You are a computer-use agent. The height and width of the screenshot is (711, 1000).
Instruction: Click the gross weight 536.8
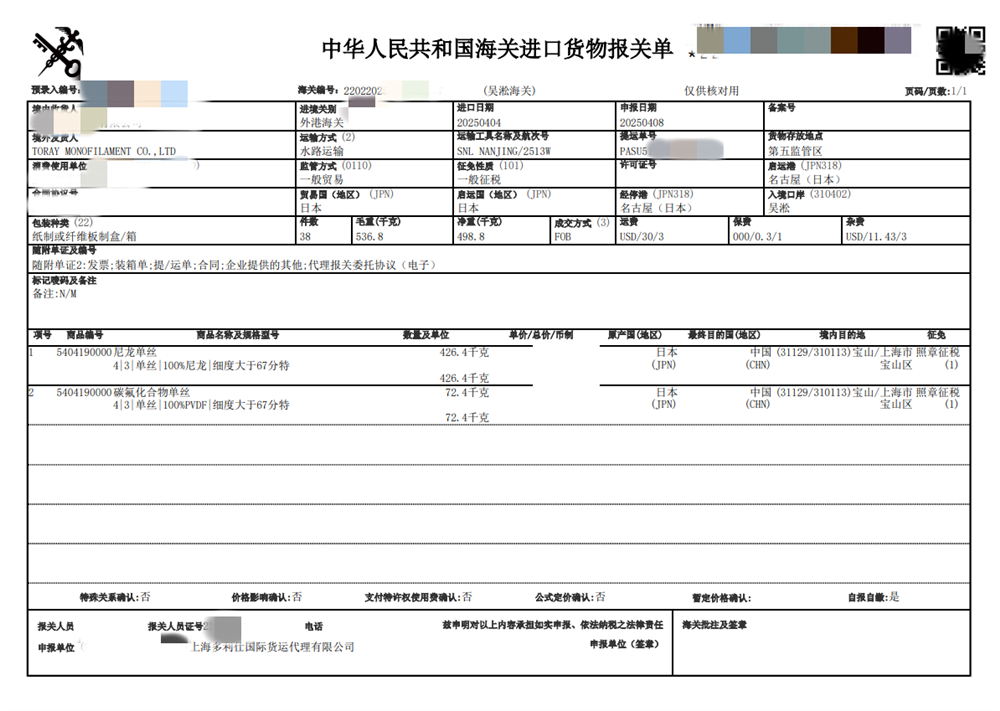[x=370, y=237]
